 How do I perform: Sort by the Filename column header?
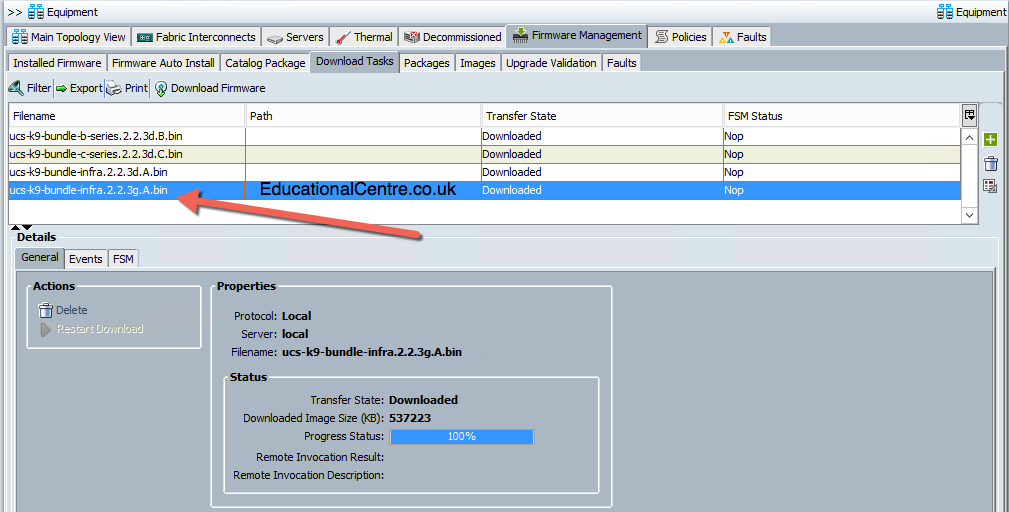[x=127, y=116]
